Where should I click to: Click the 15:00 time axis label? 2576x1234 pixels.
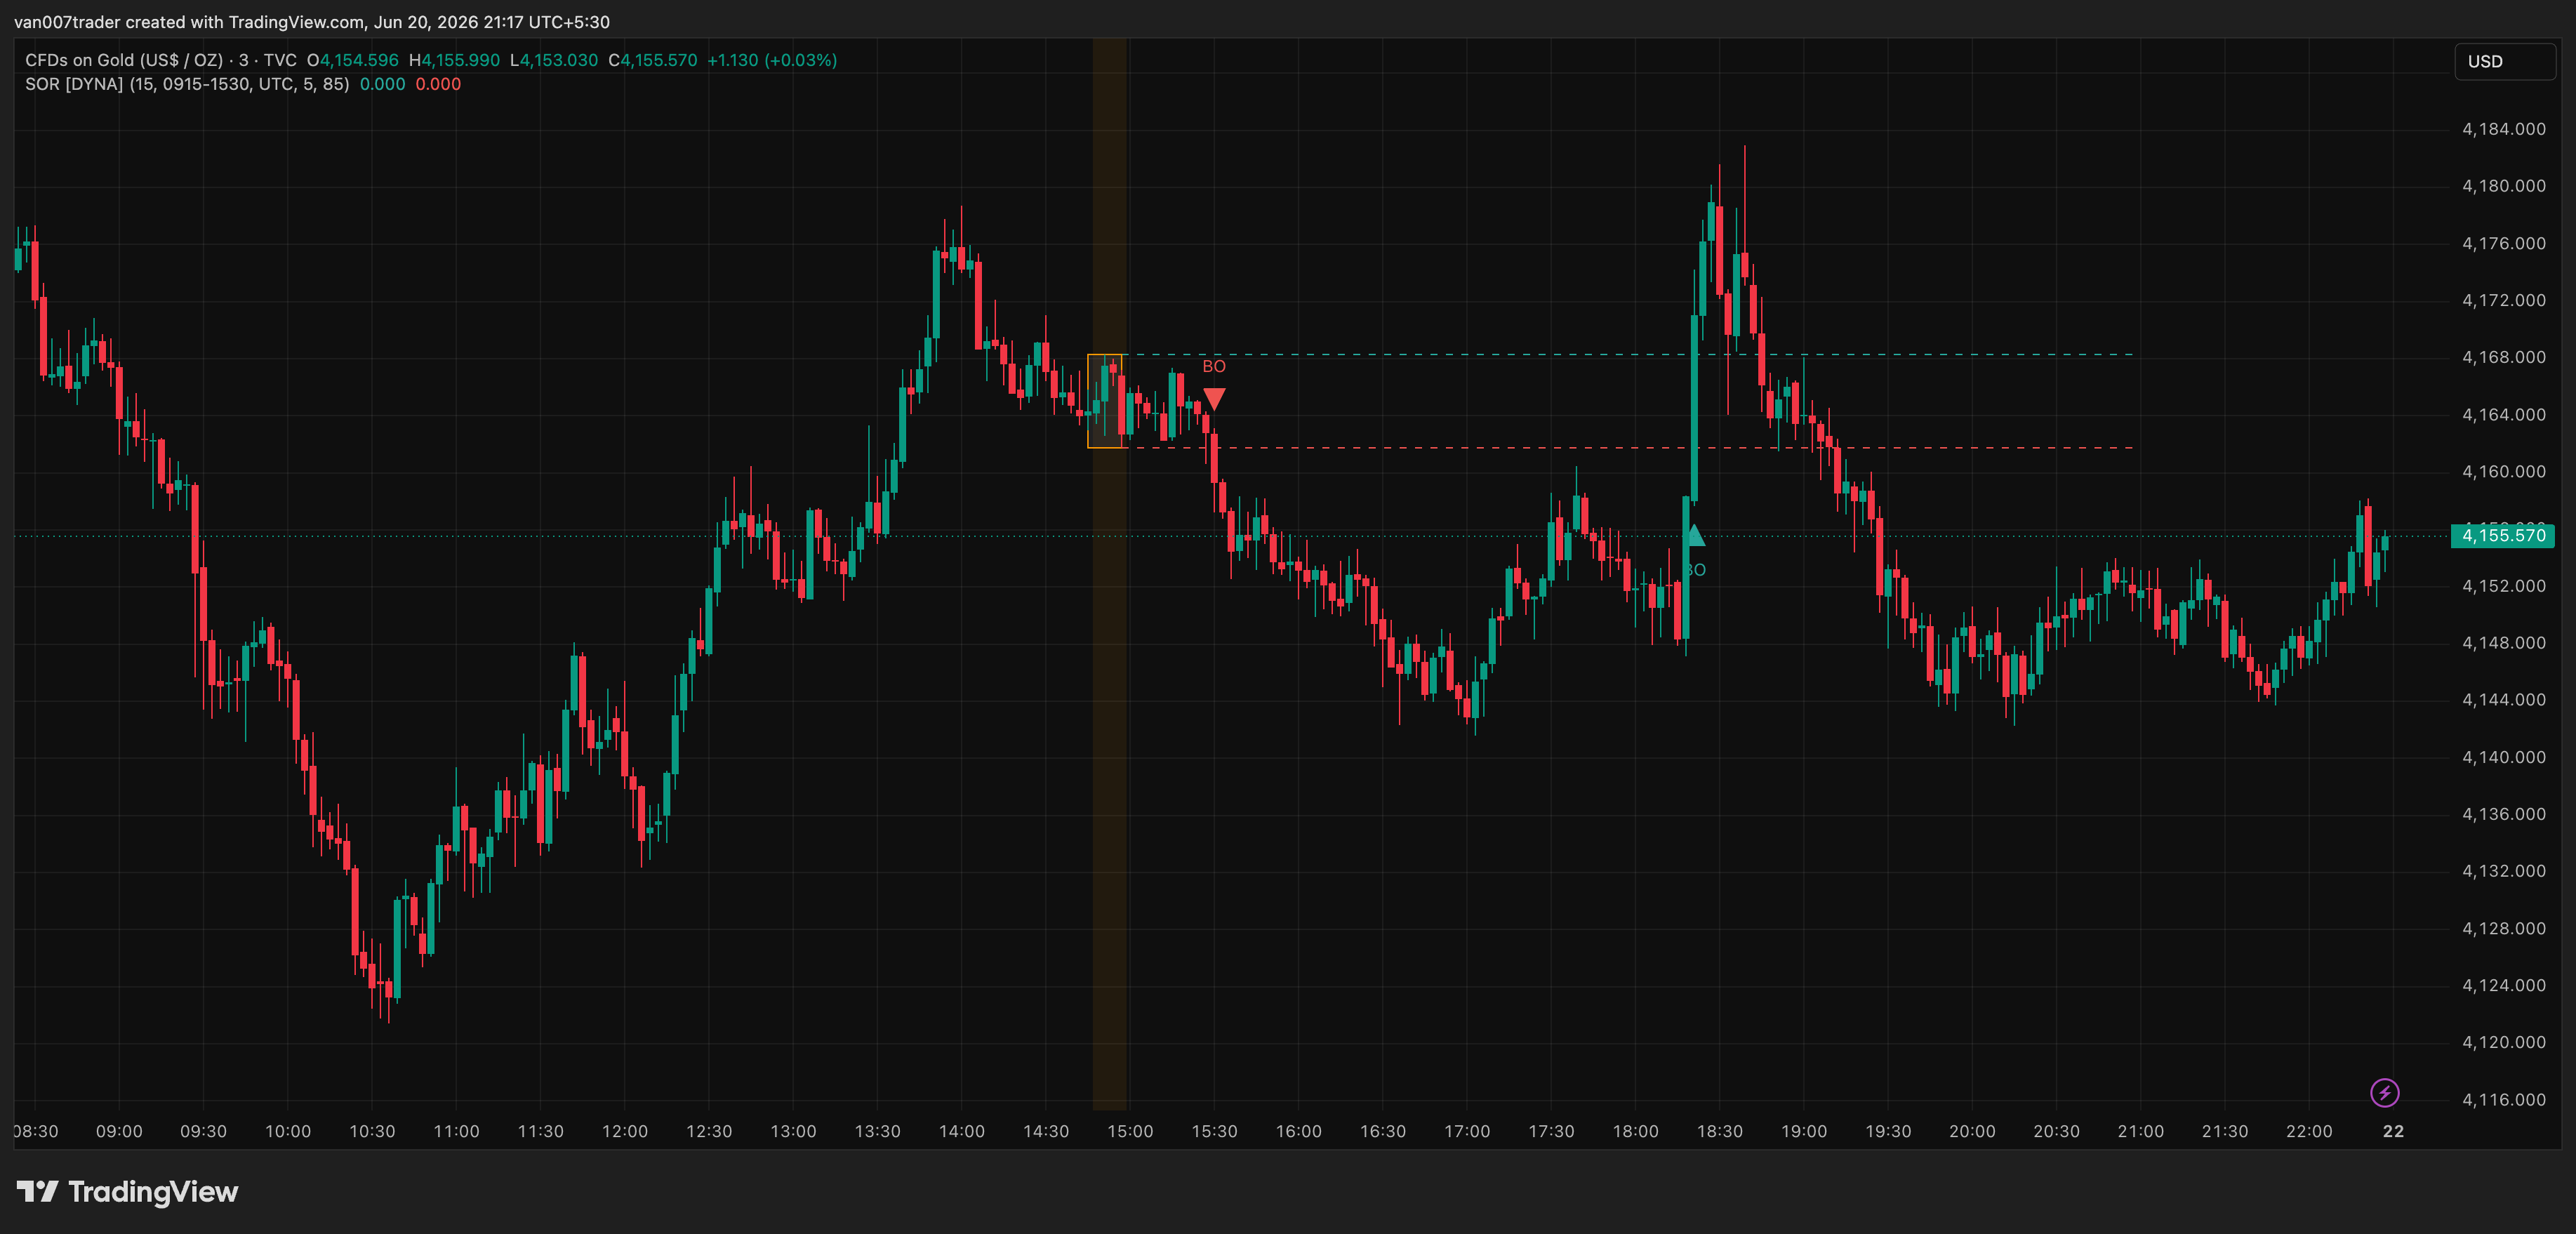(x=1130, y=1131)
